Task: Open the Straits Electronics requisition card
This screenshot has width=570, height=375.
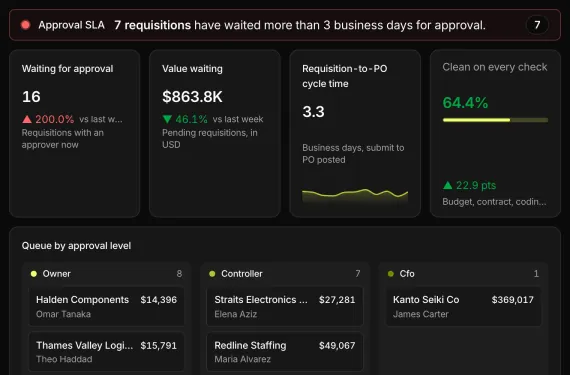Action: (285, 307)
